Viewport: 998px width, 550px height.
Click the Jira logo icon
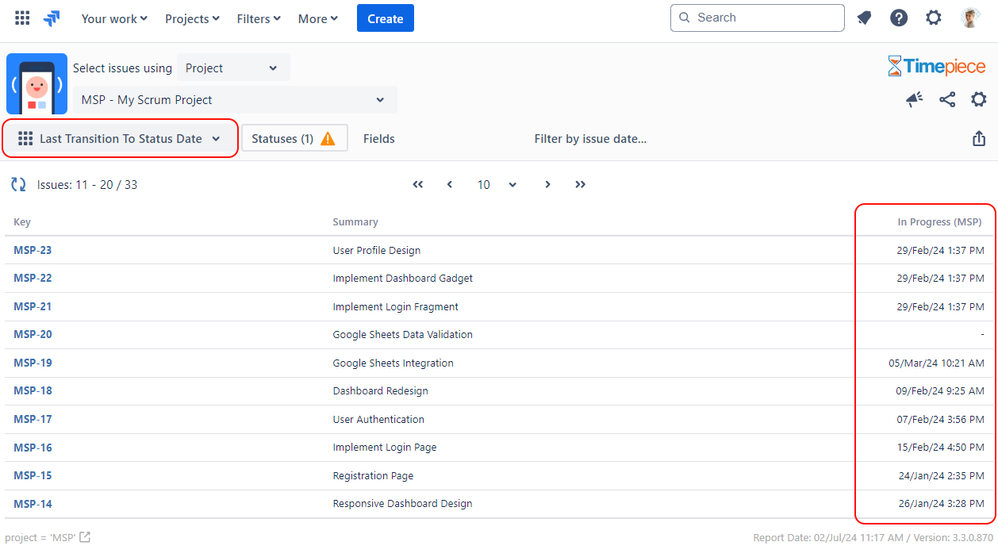52,18
